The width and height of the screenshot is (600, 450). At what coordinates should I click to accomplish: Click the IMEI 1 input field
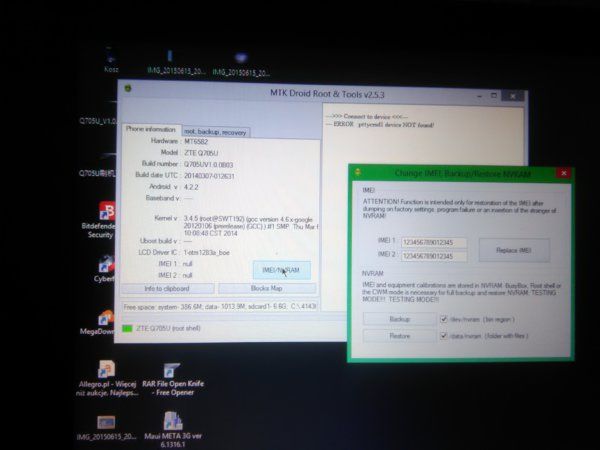434,242
